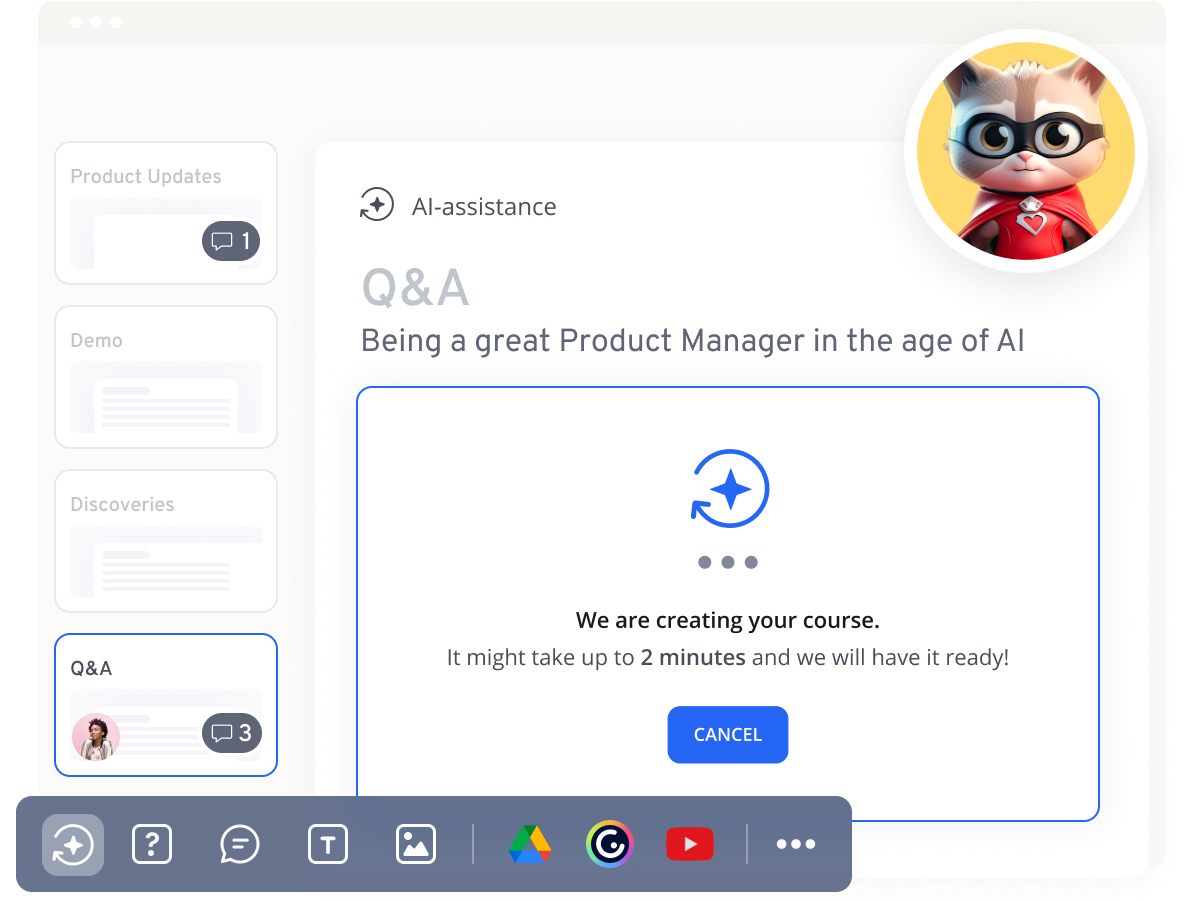
Task: Select the Text insertion tool
Action: (x=327, y=844)
